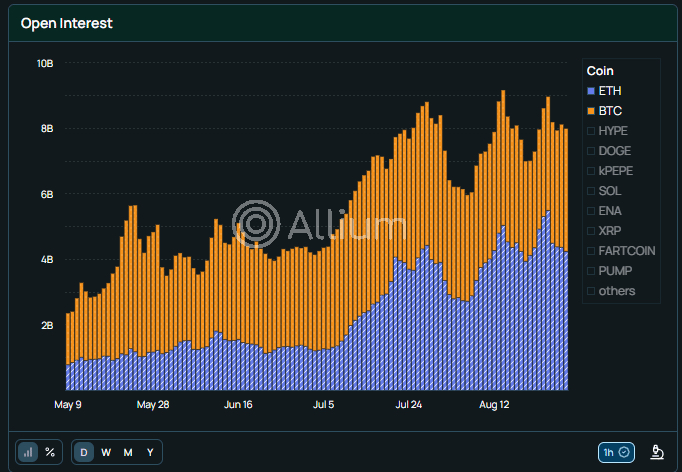Select weekly W granularity
682x472 pixels.
(106, 452)
